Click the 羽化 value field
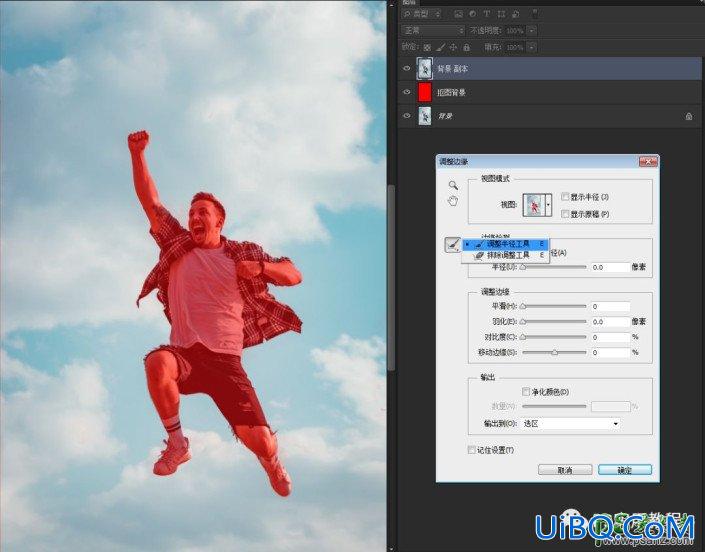 click(610, 322)
